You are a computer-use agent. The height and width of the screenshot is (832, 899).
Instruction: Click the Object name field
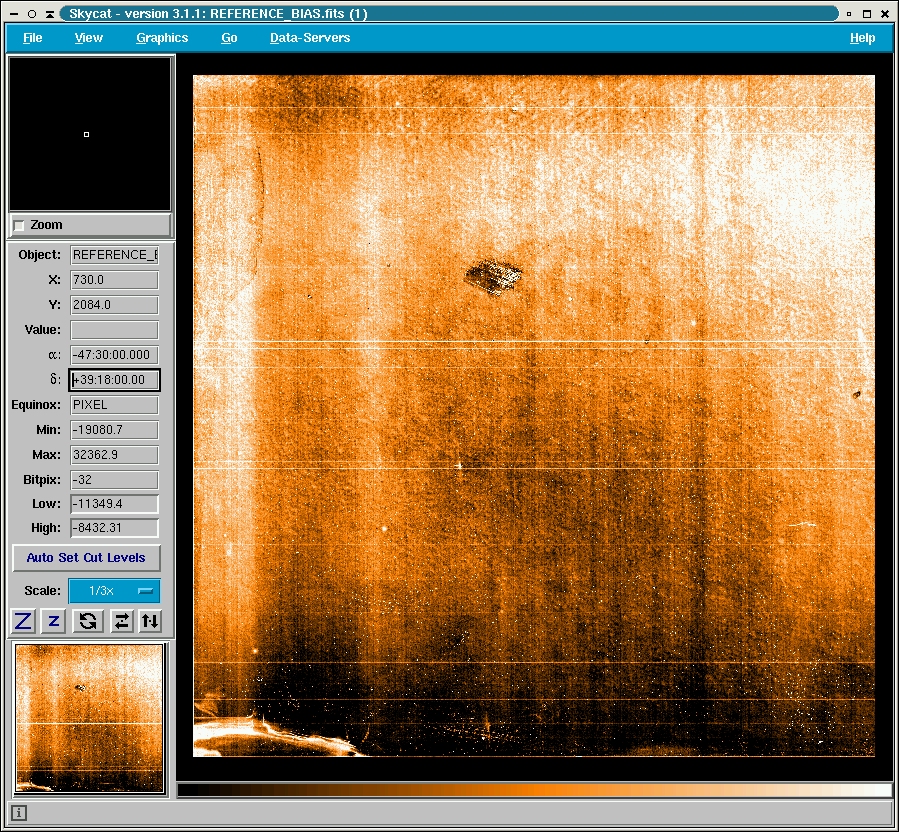coord(114,255)
